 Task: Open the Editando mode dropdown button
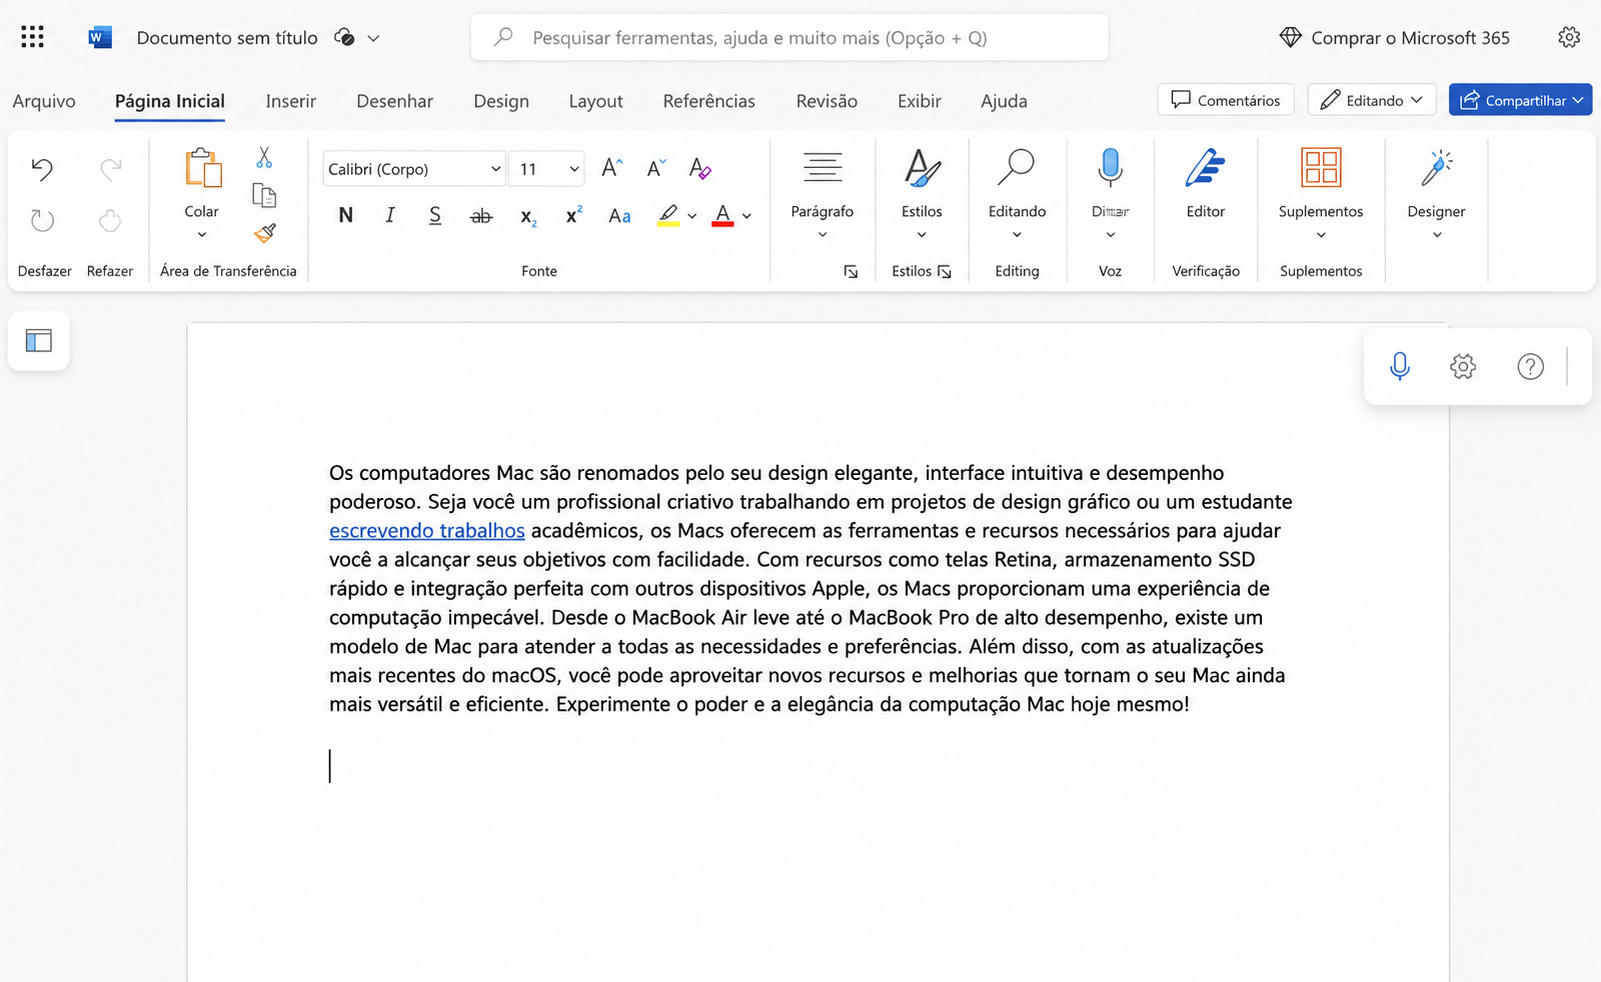[1371, 100]
